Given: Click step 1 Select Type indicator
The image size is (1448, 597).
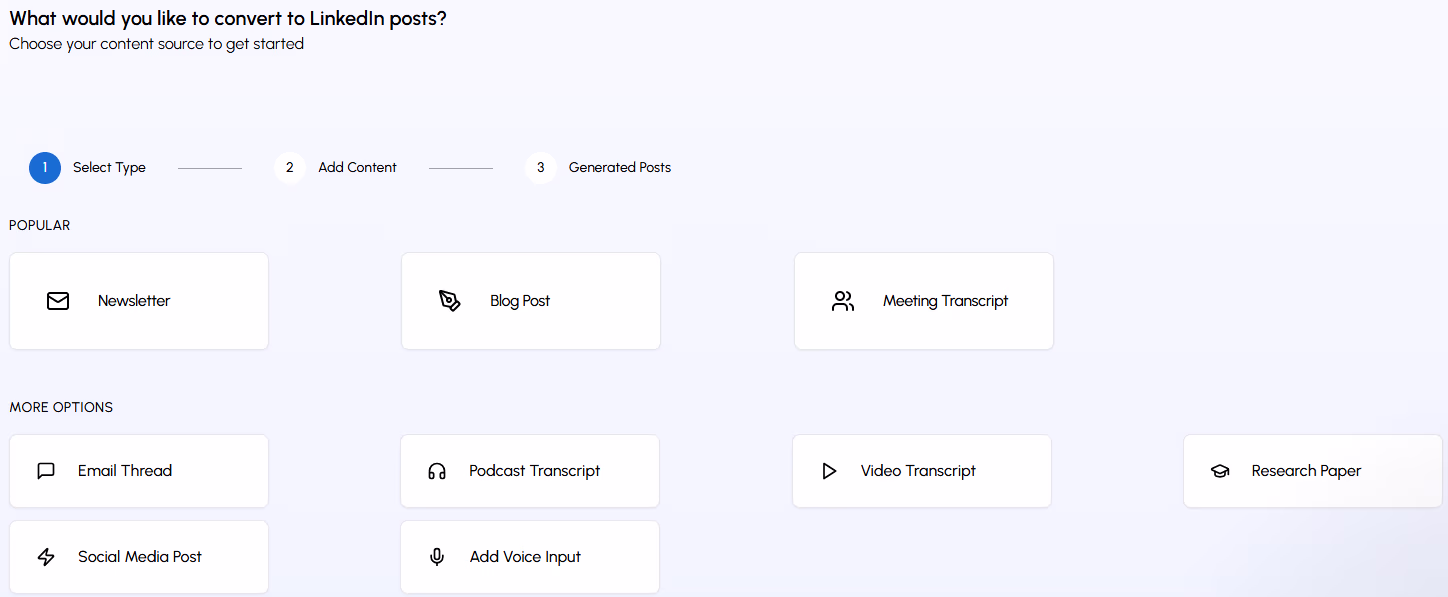Looking at the screenshot, I should coord(44,167).
